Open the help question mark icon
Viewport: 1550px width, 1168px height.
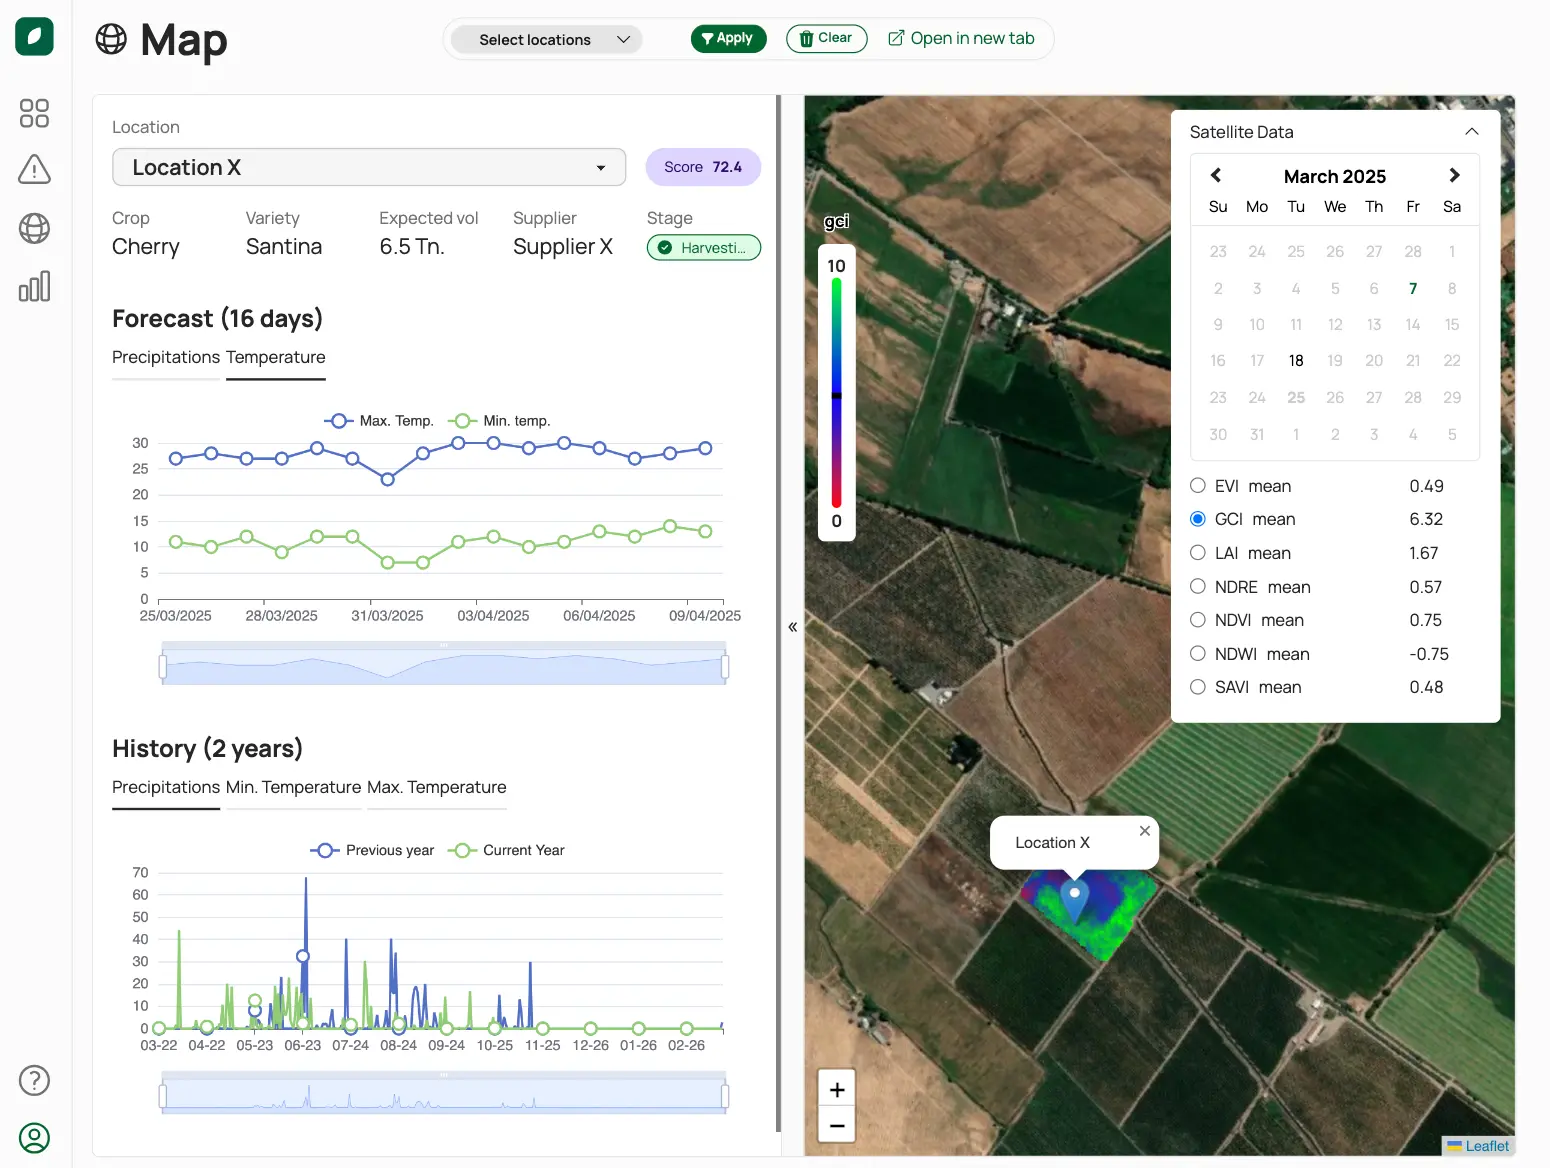point(34,1080)
